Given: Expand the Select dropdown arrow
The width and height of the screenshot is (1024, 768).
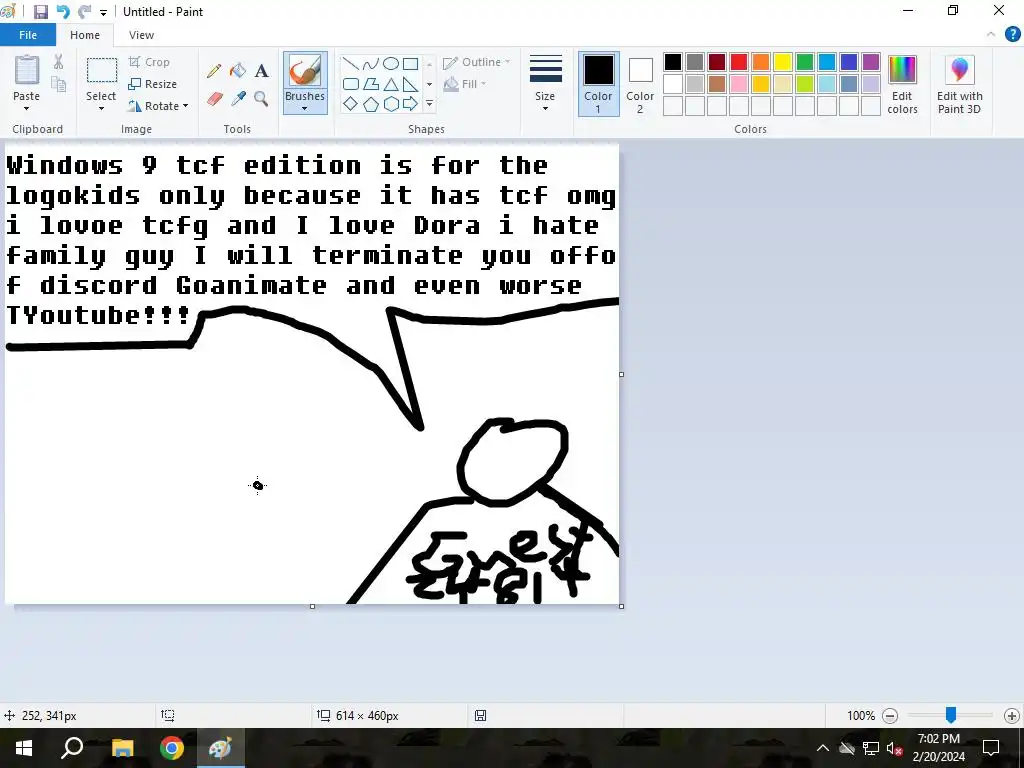Looking at the screenshot, I should click(x=101, y=108).
